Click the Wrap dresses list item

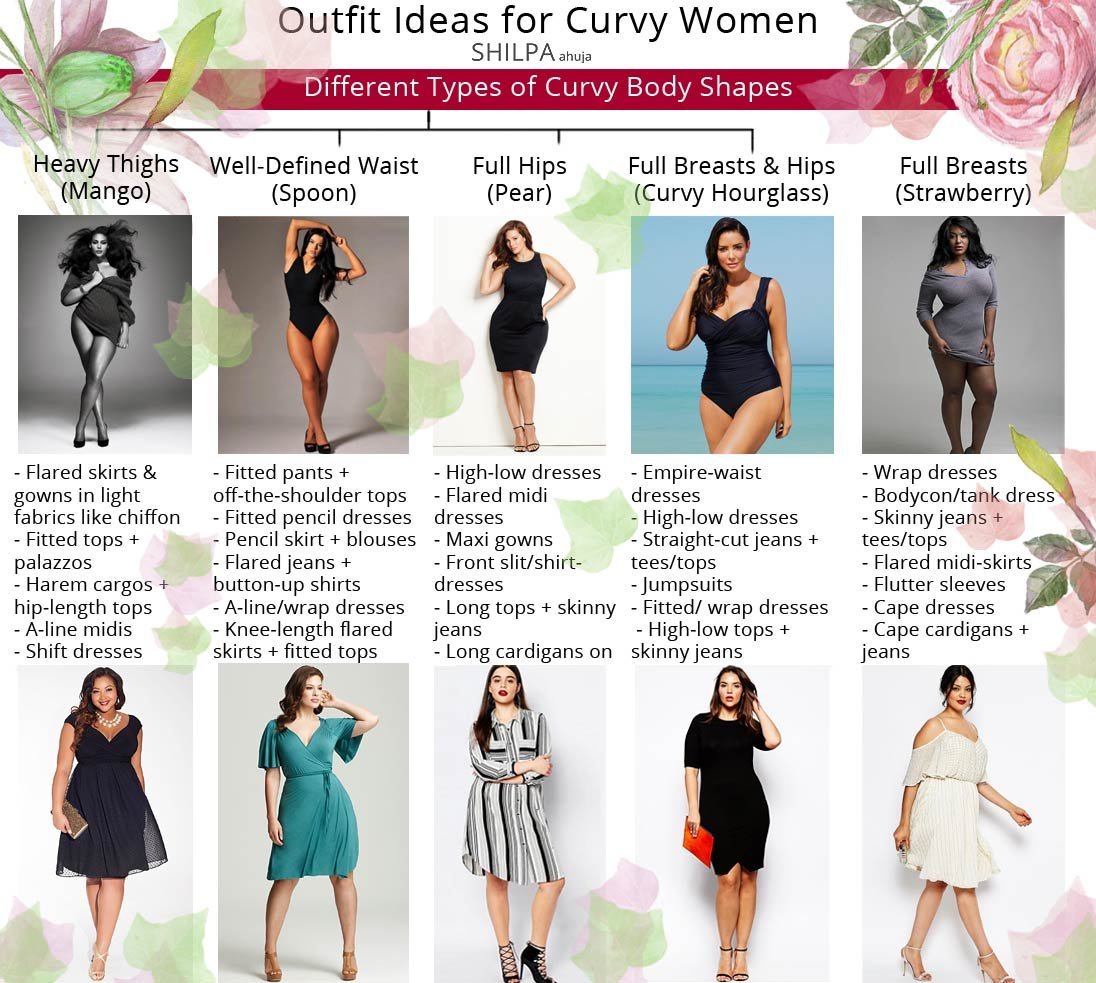929,473
